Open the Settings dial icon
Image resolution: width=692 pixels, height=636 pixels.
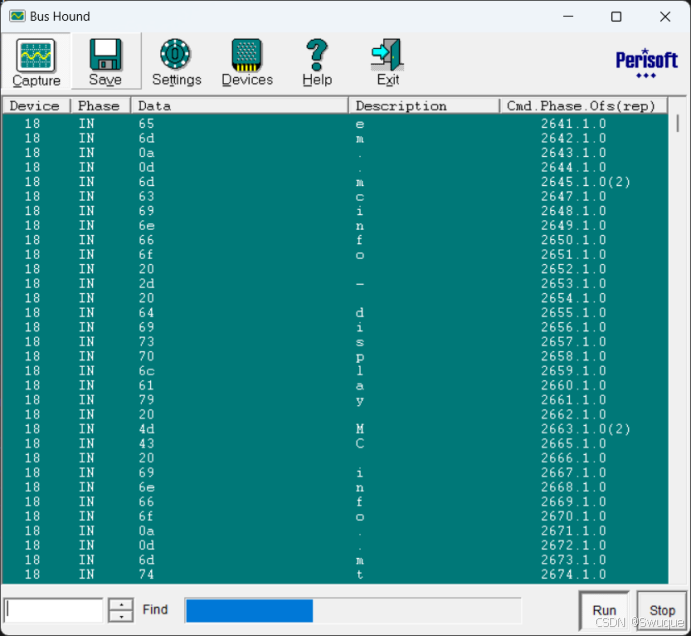[176, 54]
